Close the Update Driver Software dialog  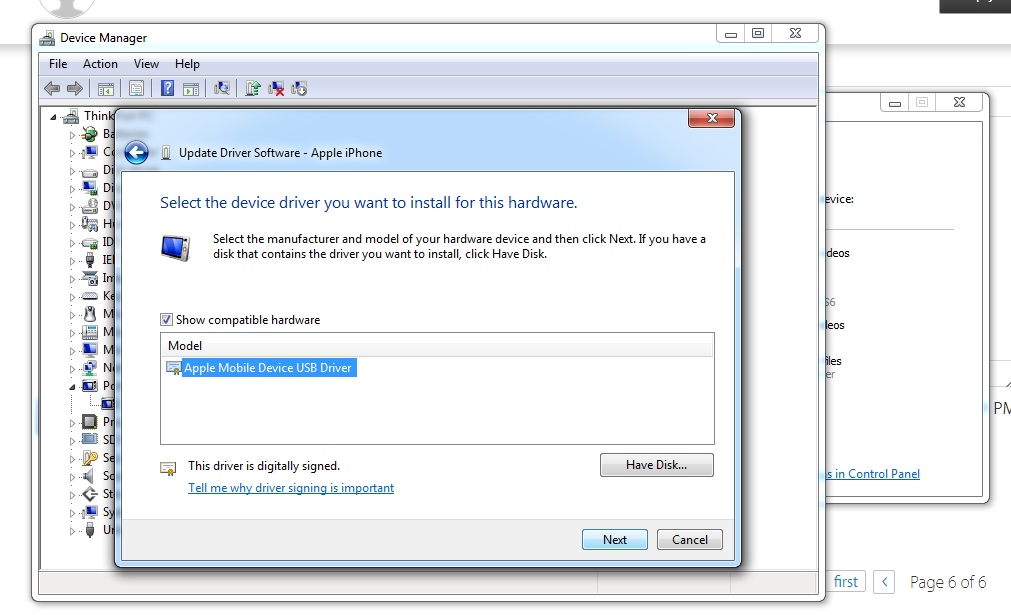coord(711,118)
